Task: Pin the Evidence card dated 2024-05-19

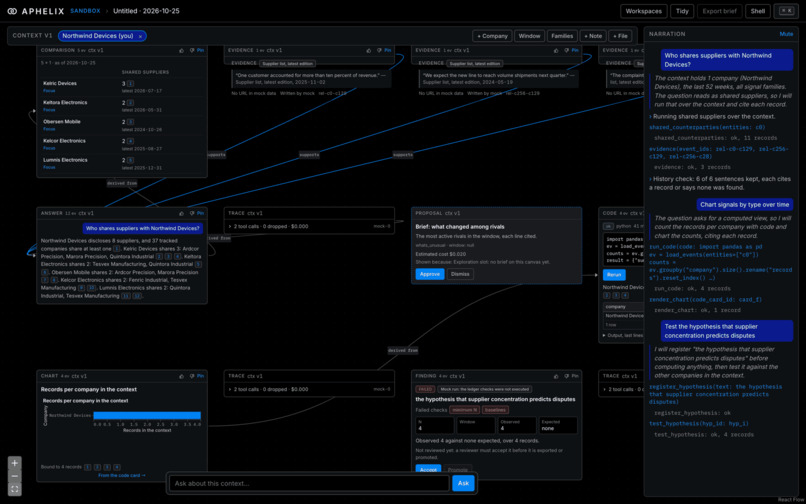Action: tap(575, 50)
